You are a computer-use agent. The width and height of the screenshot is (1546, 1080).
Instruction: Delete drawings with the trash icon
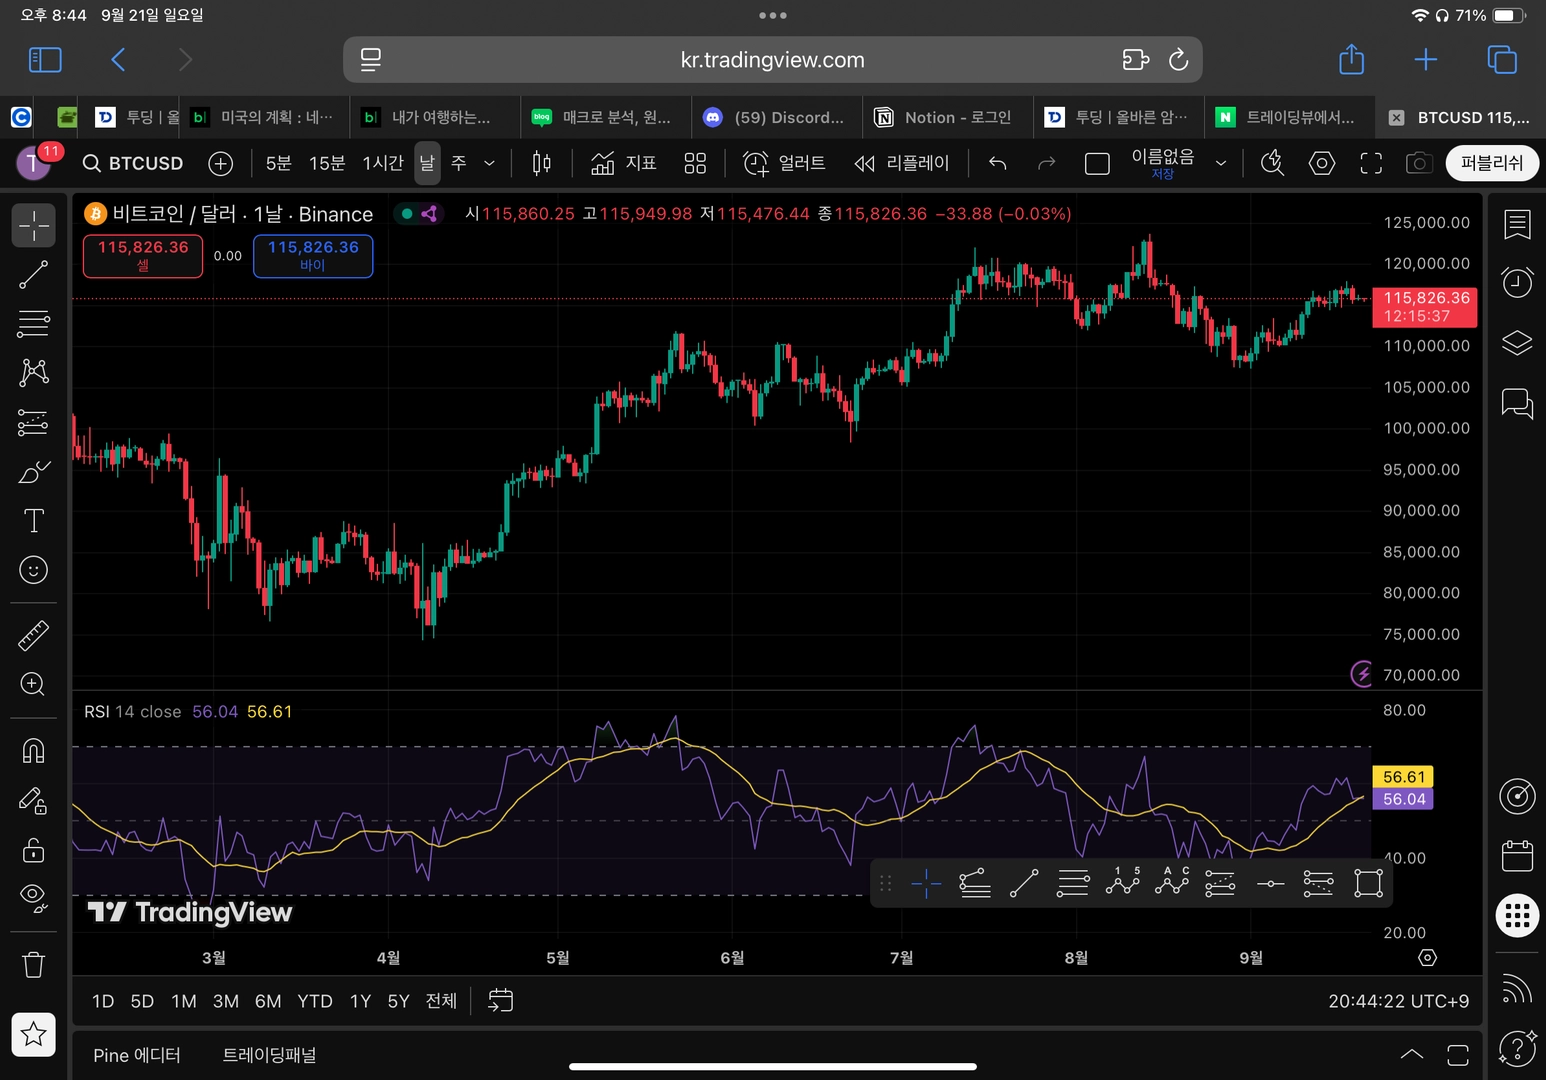coord(33,965)
